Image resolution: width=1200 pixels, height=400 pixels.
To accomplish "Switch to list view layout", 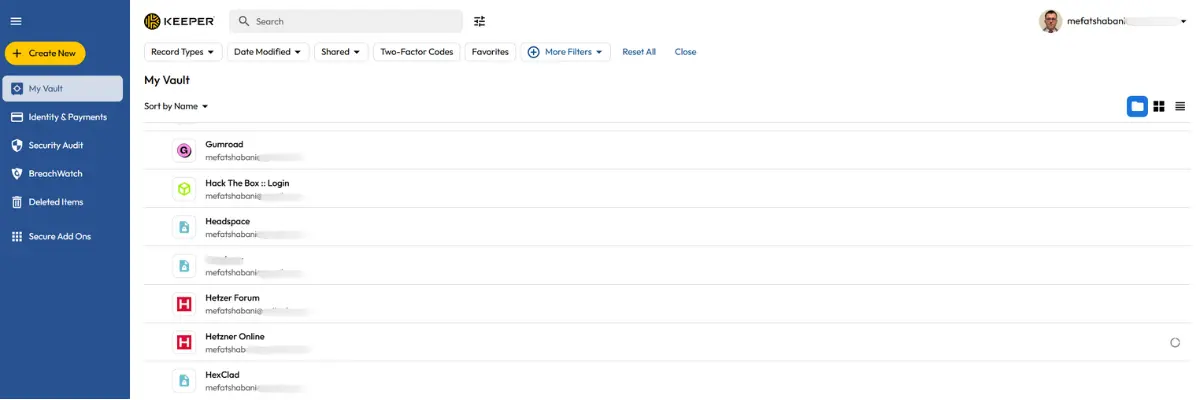I will (1180, 106).
